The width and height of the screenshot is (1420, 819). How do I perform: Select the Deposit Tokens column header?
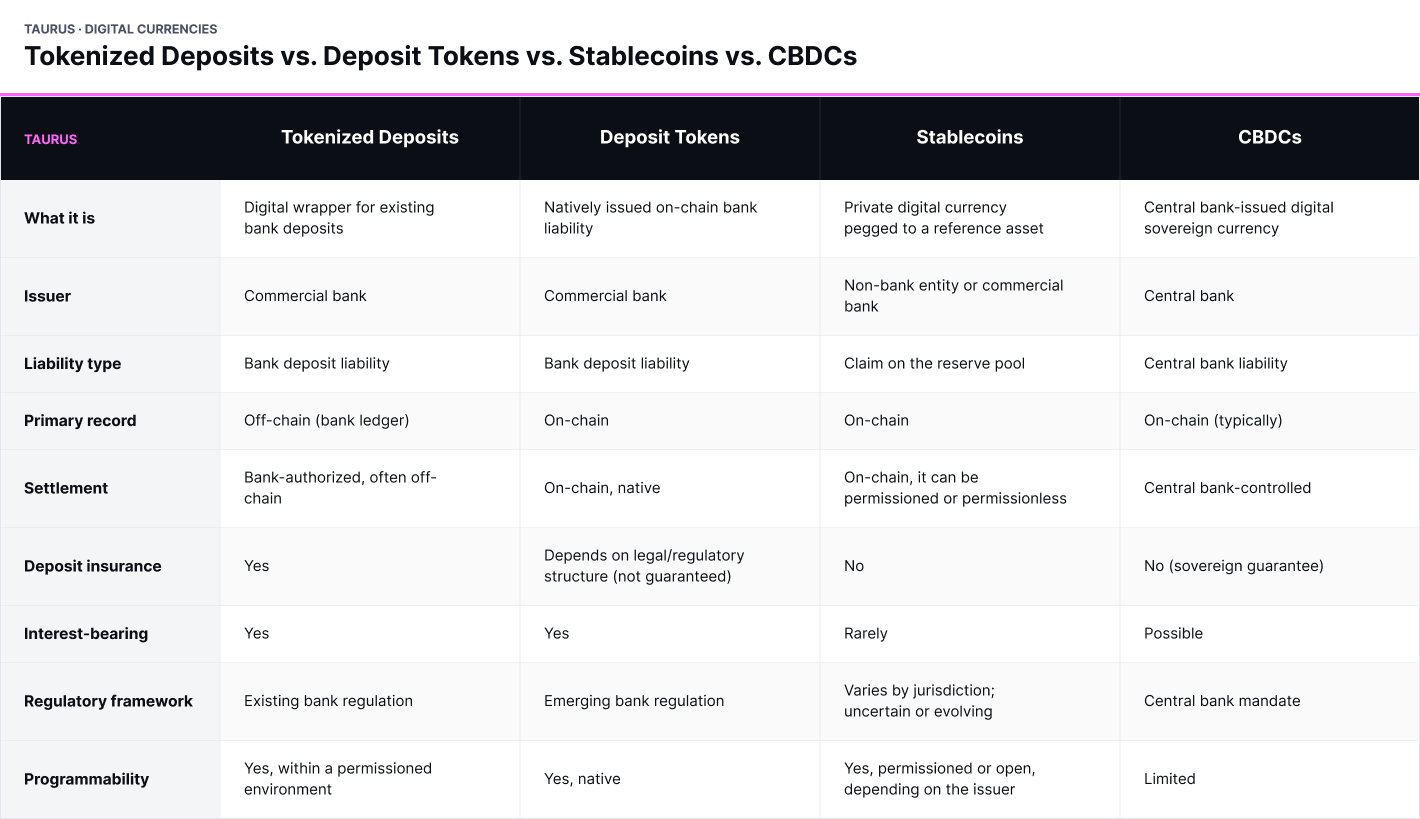click(670, 138)
